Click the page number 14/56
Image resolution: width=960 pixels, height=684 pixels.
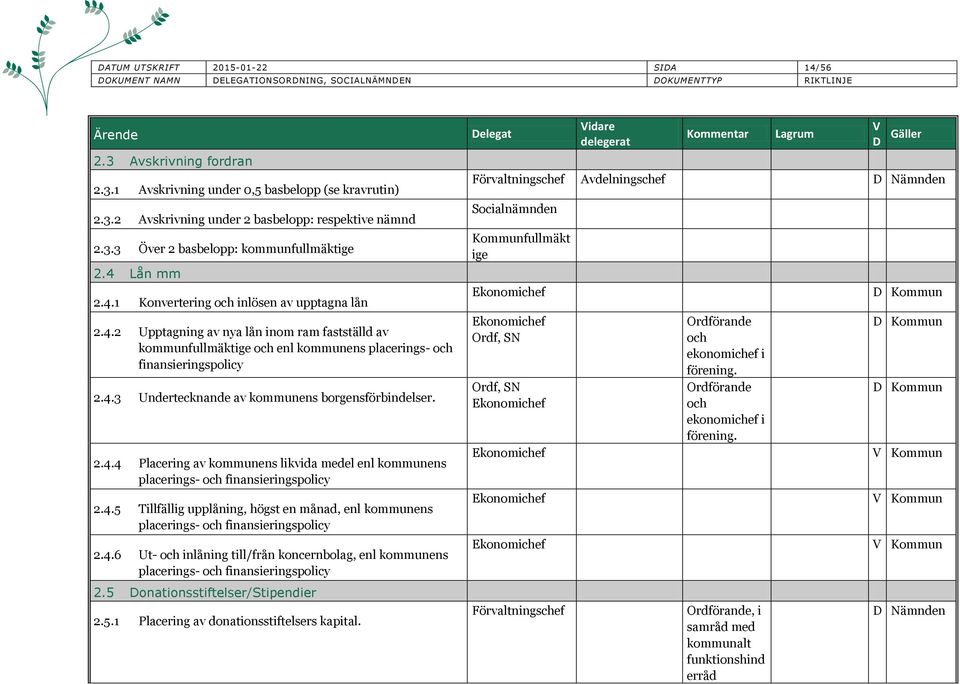pyautogui.click(x=817, y=68)
